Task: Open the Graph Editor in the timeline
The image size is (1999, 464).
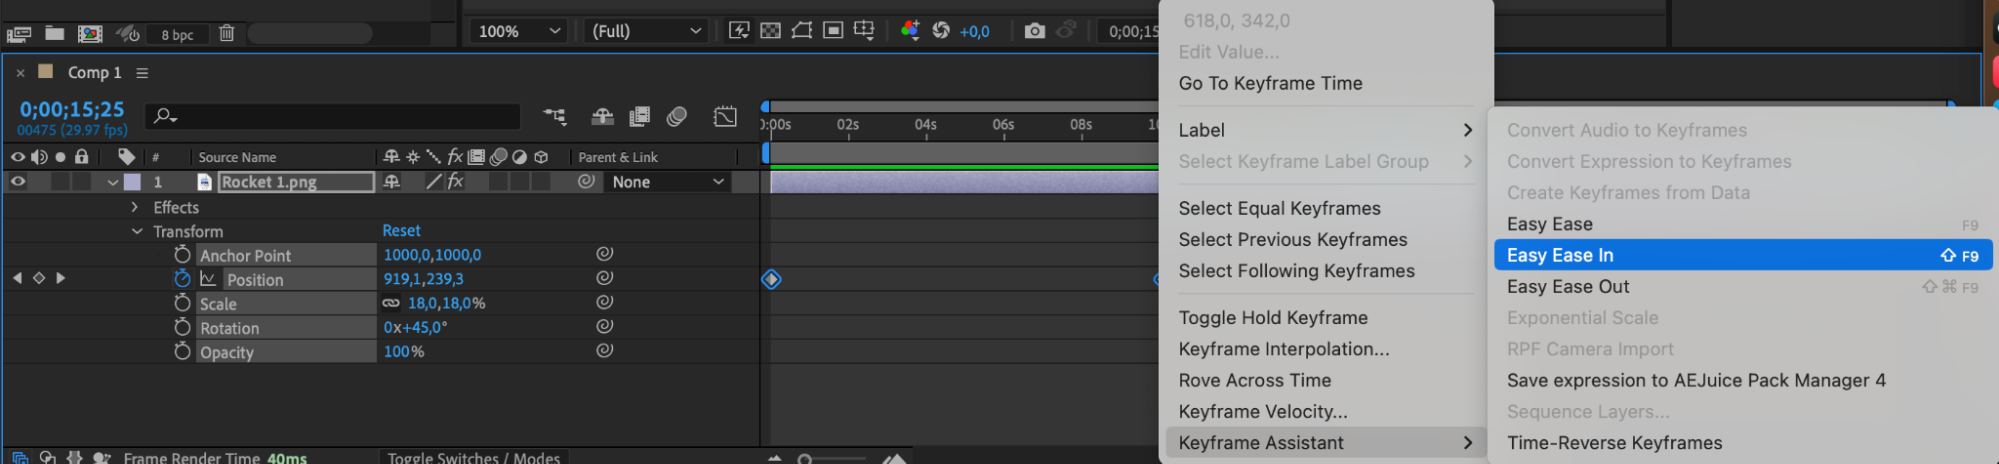Action: 725,117
